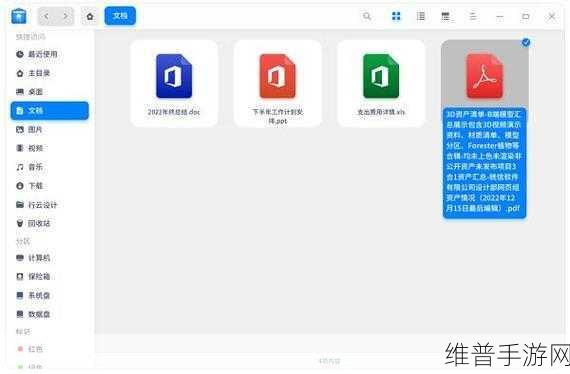570x374 pixels.
Task: Click the file manager app icon
Action: tap(19, 16)
